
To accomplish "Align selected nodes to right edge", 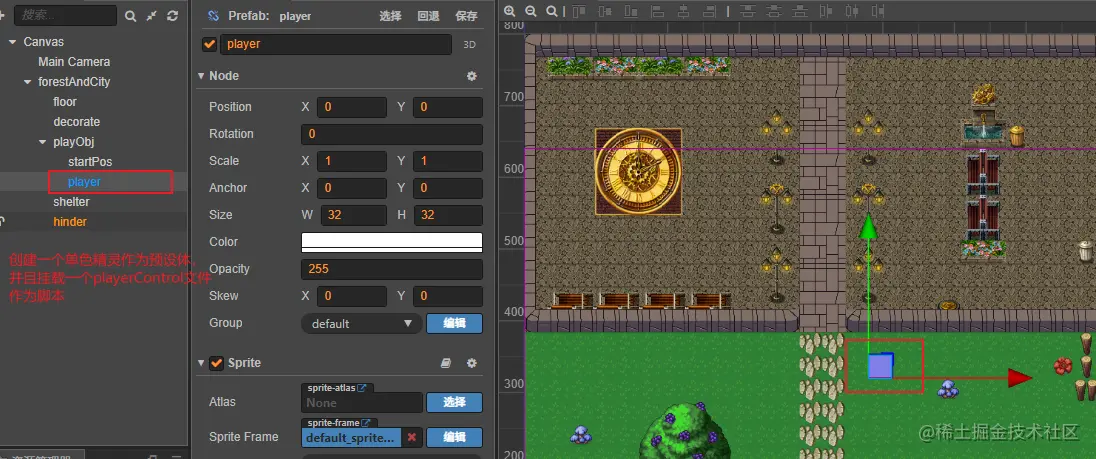I will [x=709, y=11].
